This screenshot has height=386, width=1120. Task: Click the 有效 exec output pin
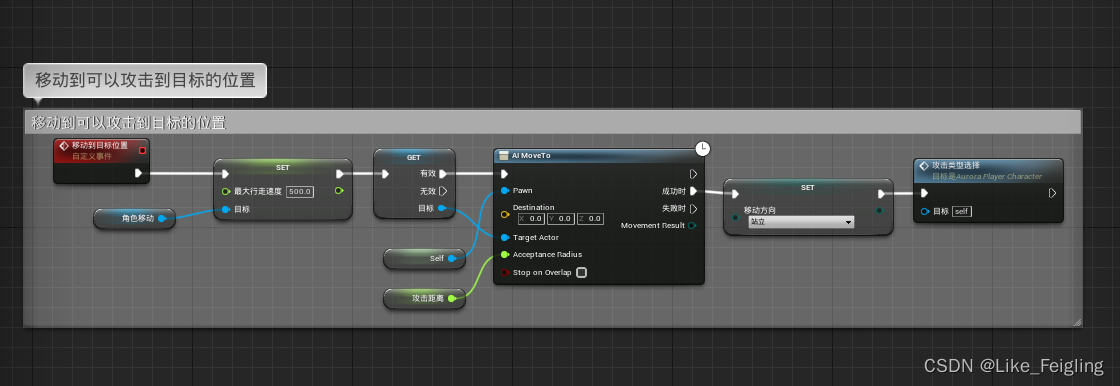coord(443,174)
